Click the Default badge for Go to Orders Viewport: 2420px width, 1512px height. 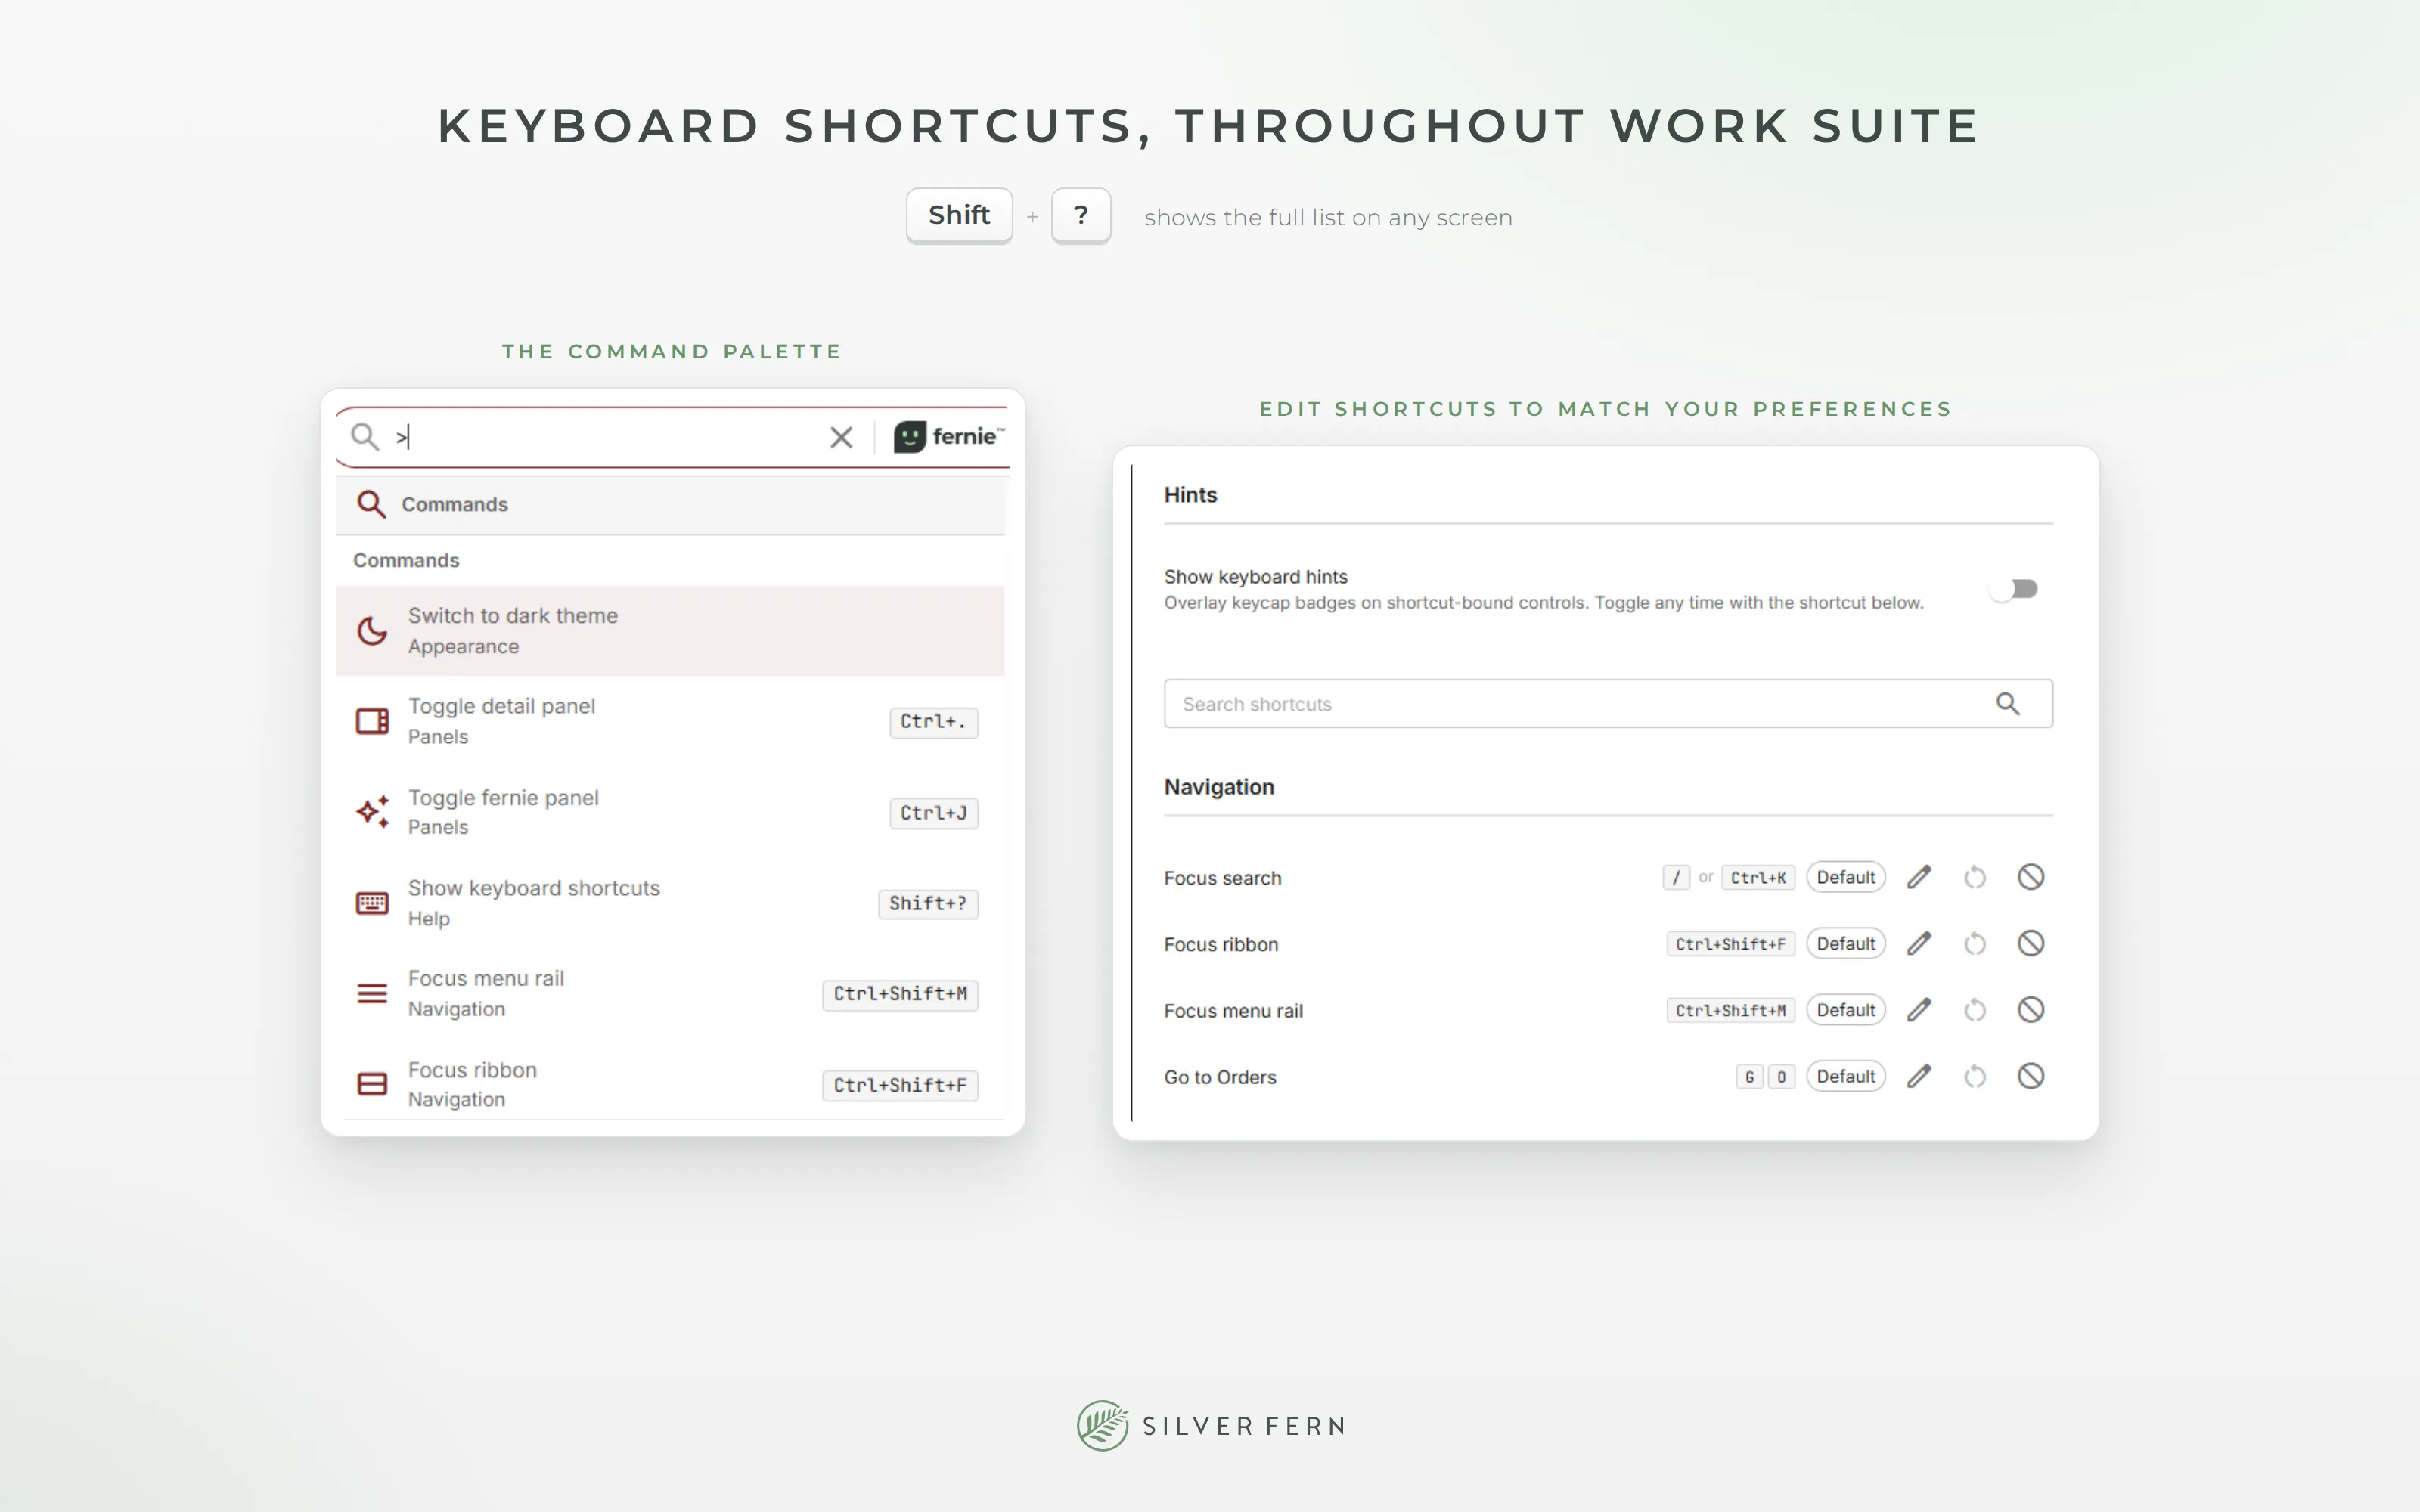(1845, 1076)
